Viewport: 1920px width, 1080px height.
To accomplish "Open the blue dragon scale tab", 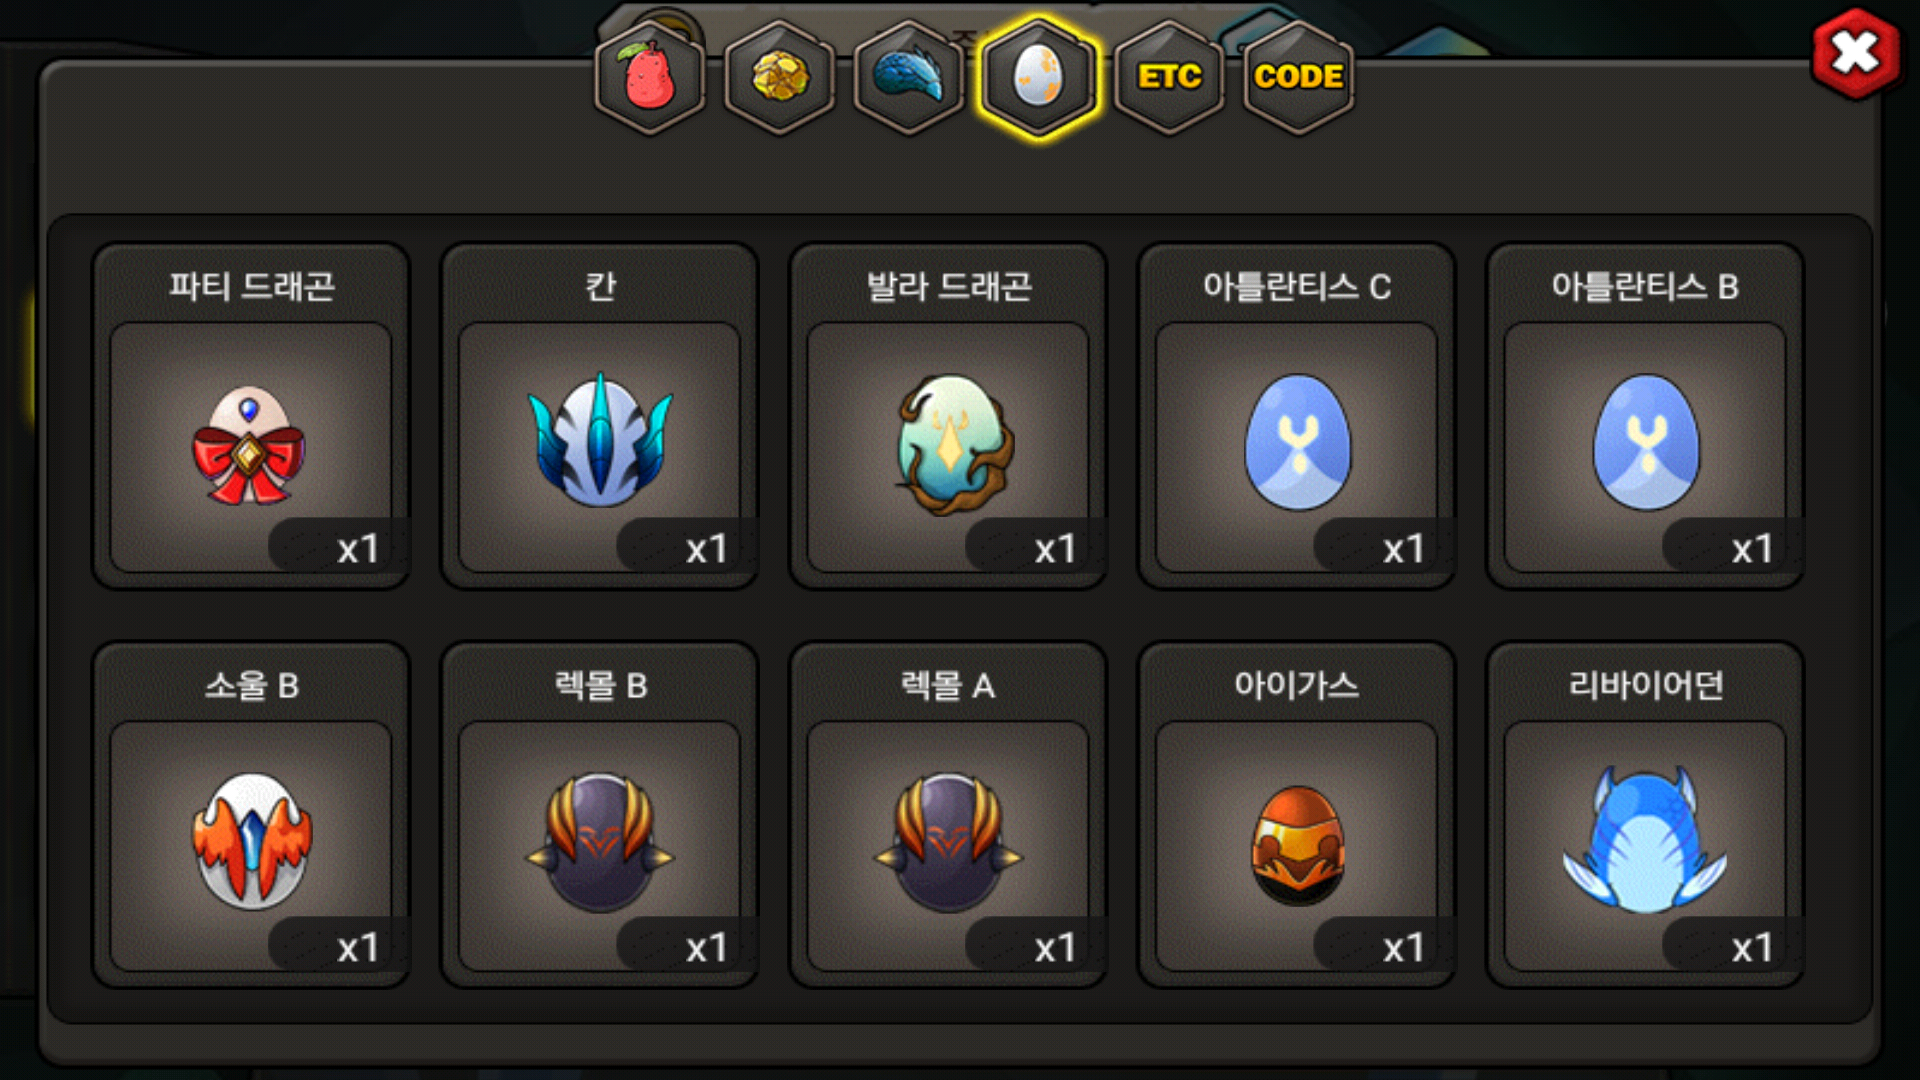I will [909, 77].
